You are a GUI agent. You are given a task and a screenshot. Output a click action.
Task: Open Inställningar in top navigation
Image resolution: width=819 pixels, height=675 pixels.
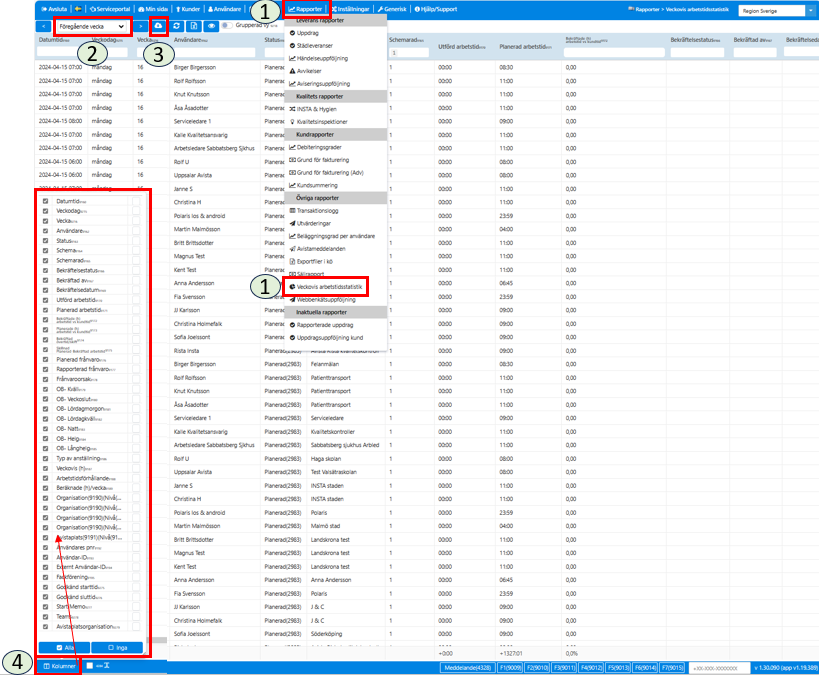[x=350, y=9]
